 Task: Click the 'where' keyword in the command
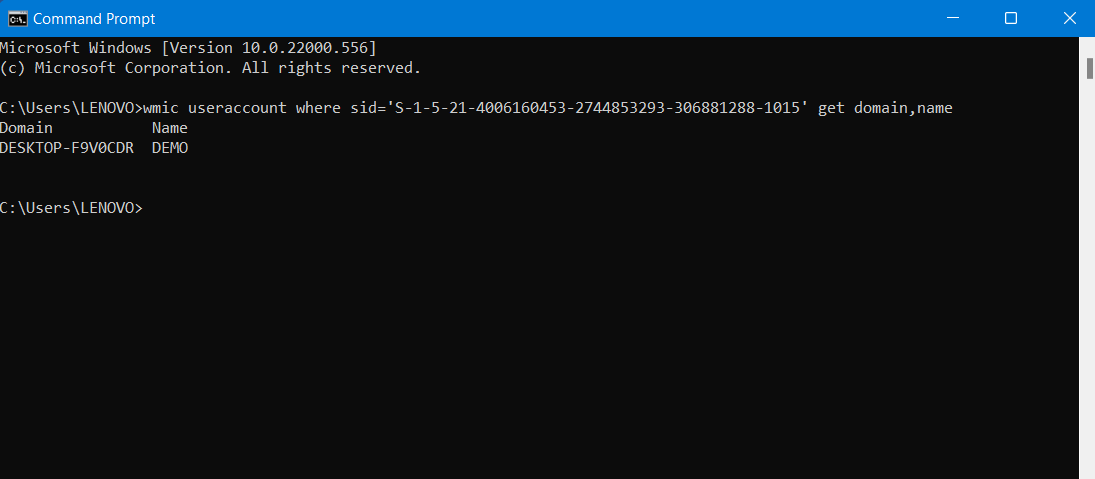coord(316,108)
